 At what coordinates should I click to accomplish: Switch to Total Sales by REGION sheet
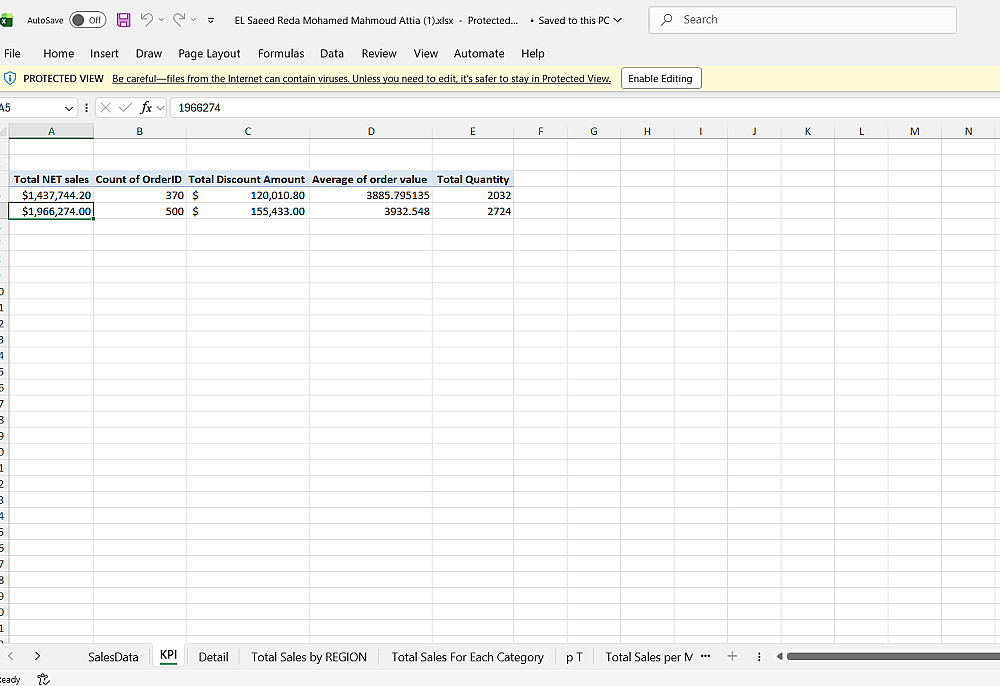click(309, 657)
